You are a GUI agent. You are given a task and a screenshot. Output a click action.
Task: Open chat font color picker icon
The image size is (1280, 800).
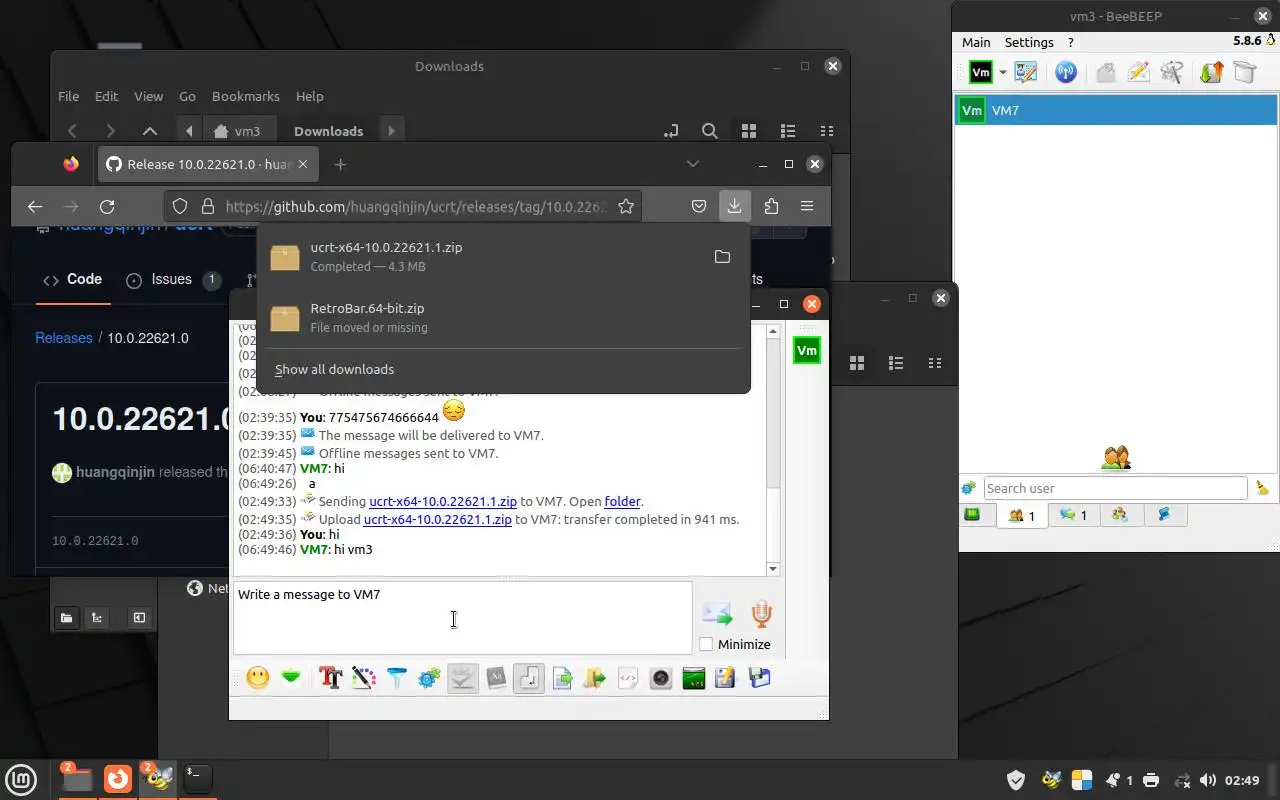click(x=363, y=678)
